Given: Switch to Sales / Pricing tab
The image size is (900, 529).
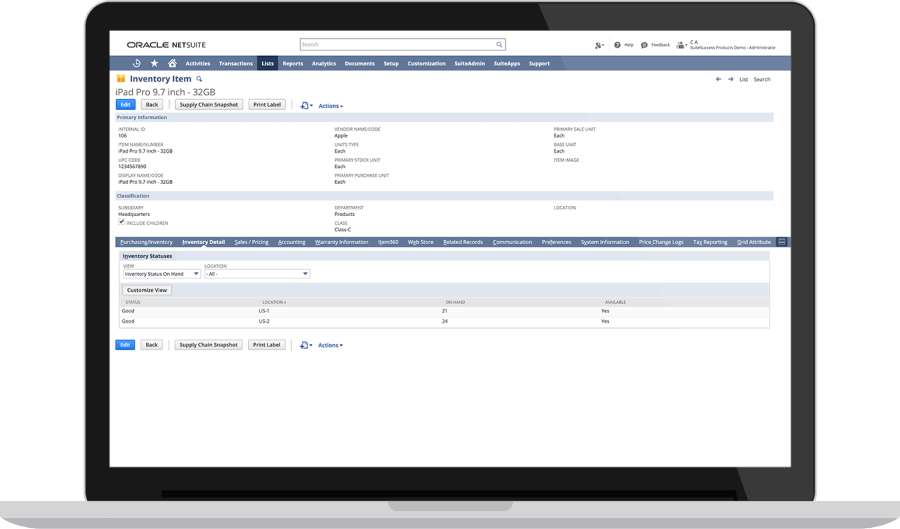Looking at the screenshot, I should (x=251, y=242).
